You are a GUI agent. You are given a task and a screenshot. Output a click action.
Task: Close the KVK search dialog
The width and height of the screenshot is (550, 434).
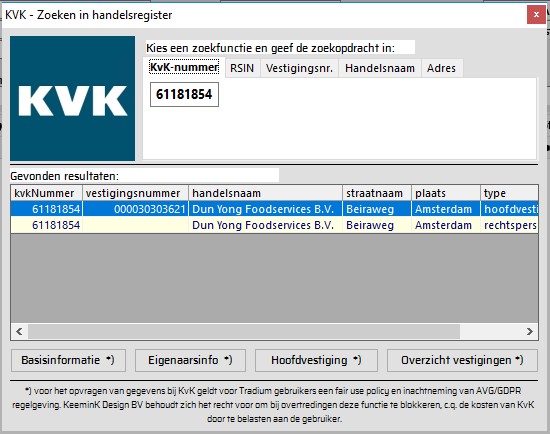536,15
